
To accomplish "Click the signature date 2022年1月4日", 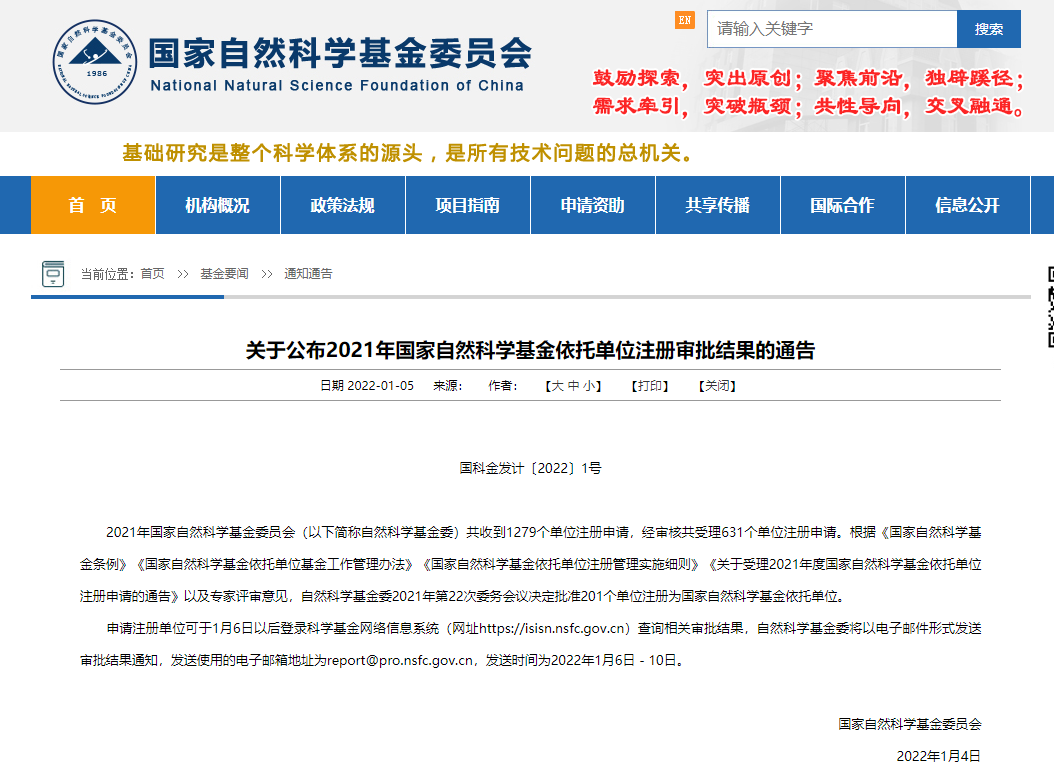I will pos(938,756).
